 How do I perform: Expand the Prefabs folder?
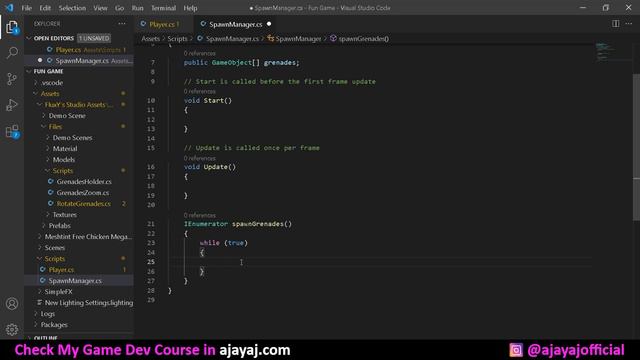pos(60,225)
